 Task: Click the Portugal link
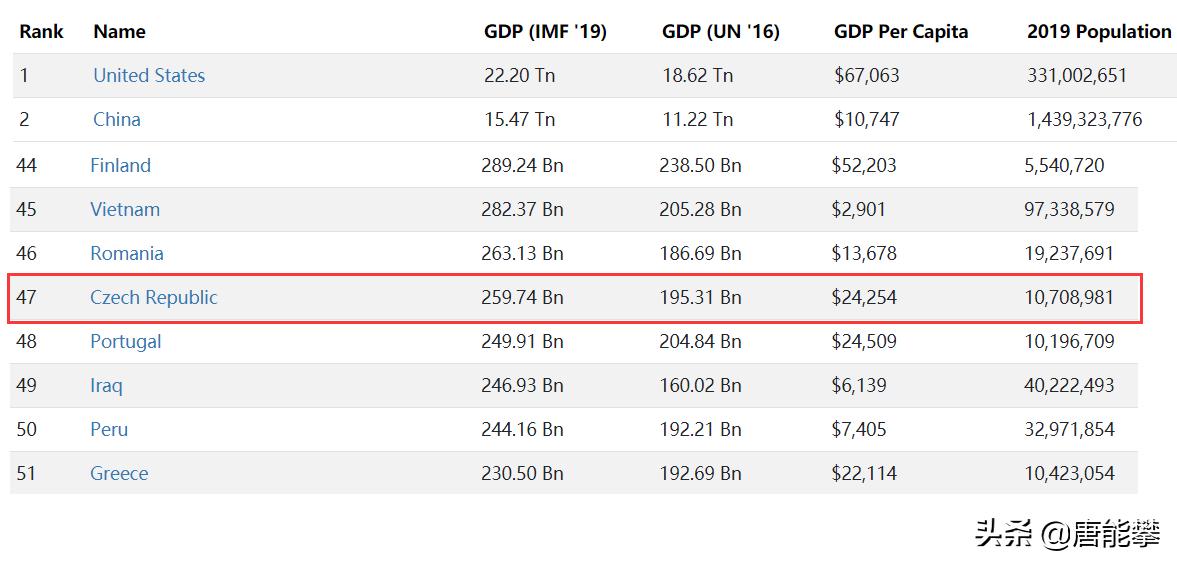[126, 342]
